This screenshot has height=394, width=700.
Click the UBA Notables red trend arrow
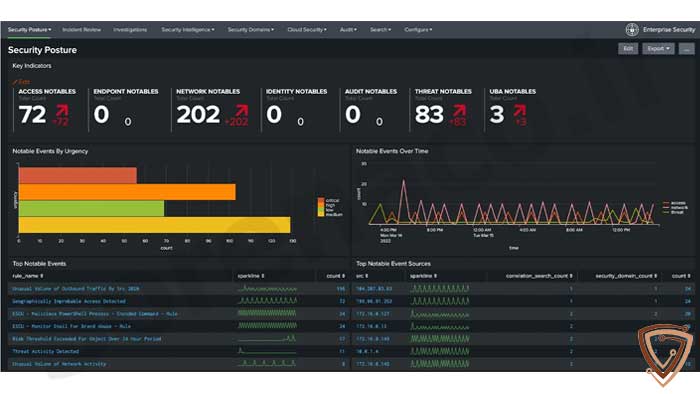point(520,110)
